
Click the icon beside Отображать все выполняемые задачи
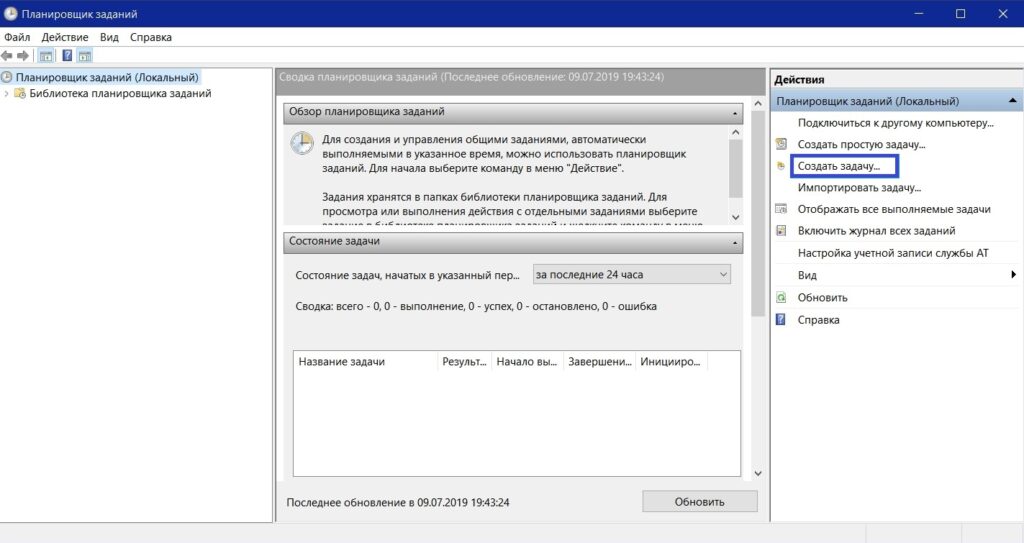(x=781, y=209)
